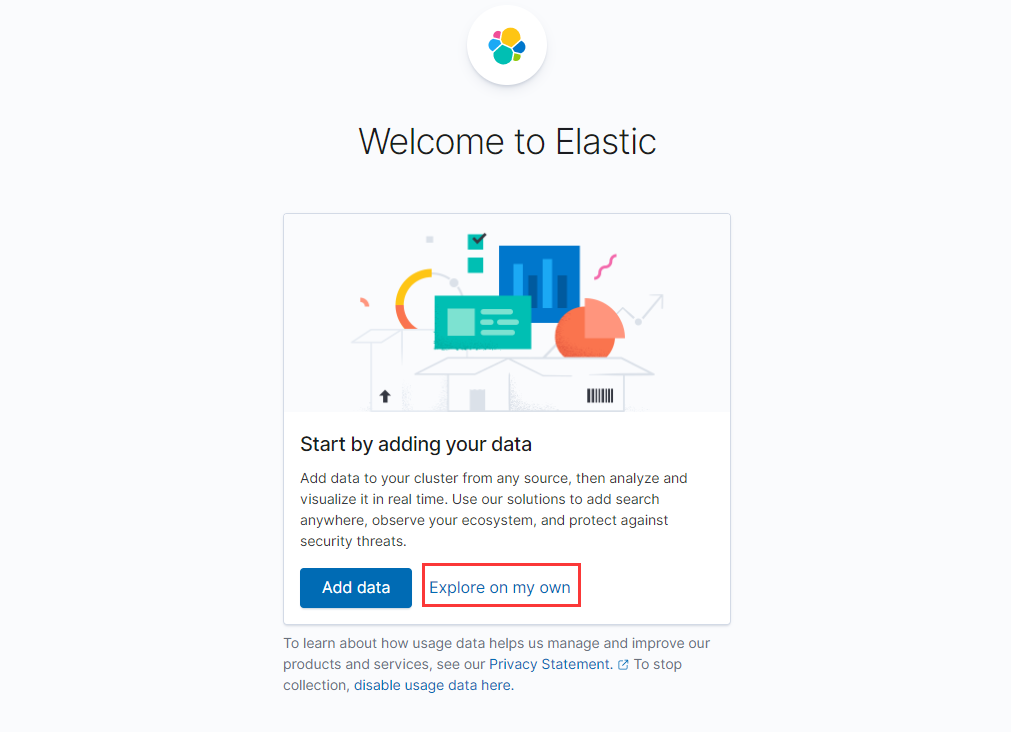Click the description paragraph about adding data
Screen dimensions: 1011x732
[x=494, y=510]
